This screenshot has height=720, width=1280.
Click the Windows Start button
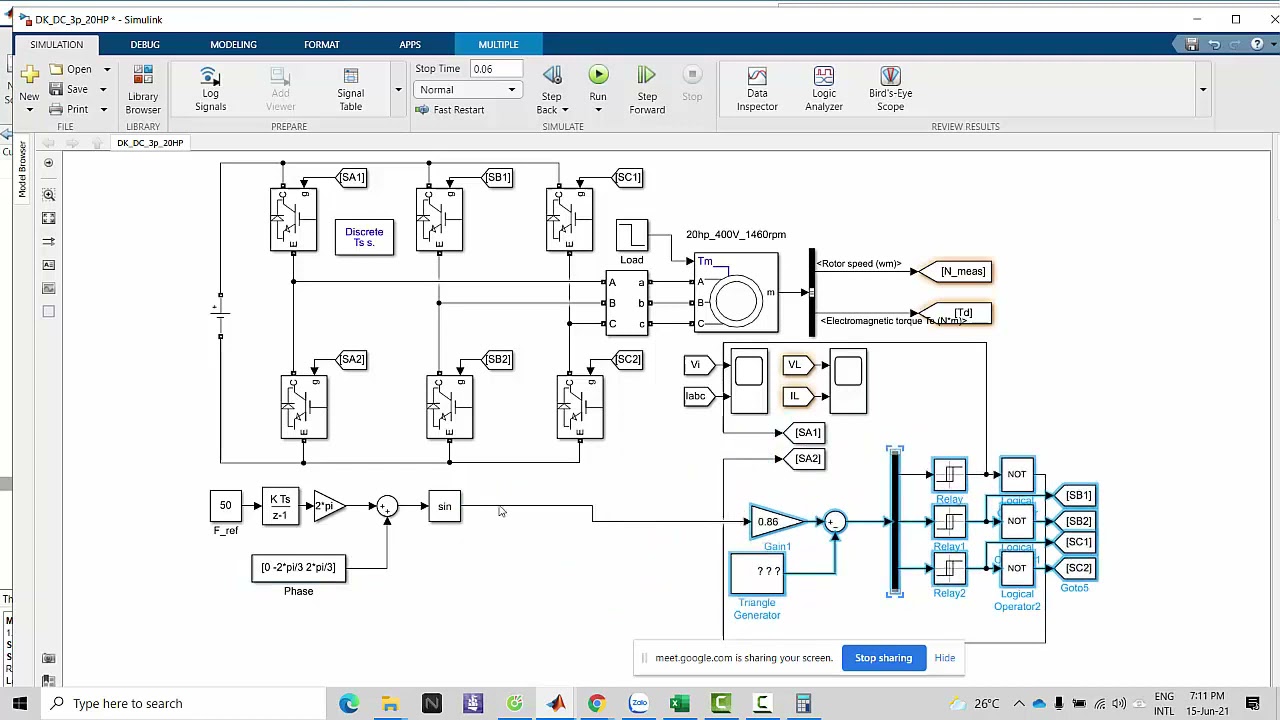point(20,703)
